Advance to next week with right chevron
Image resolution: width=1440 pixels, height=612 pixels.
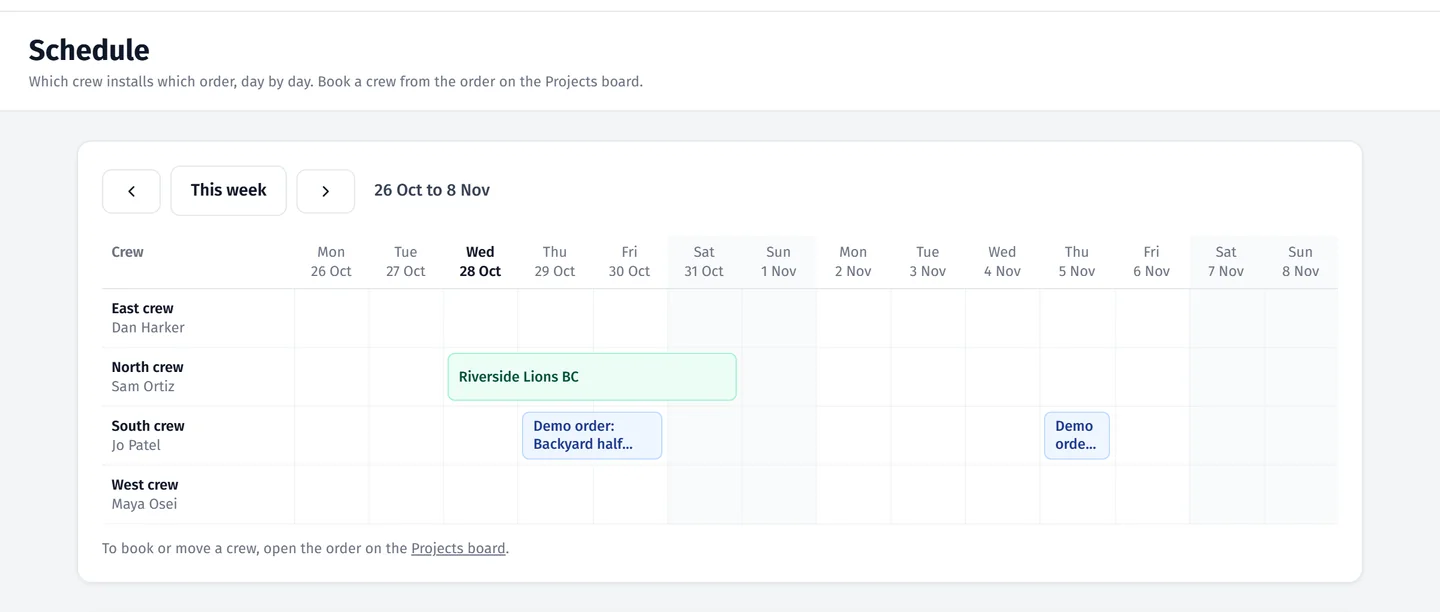(x=325, y=191)
